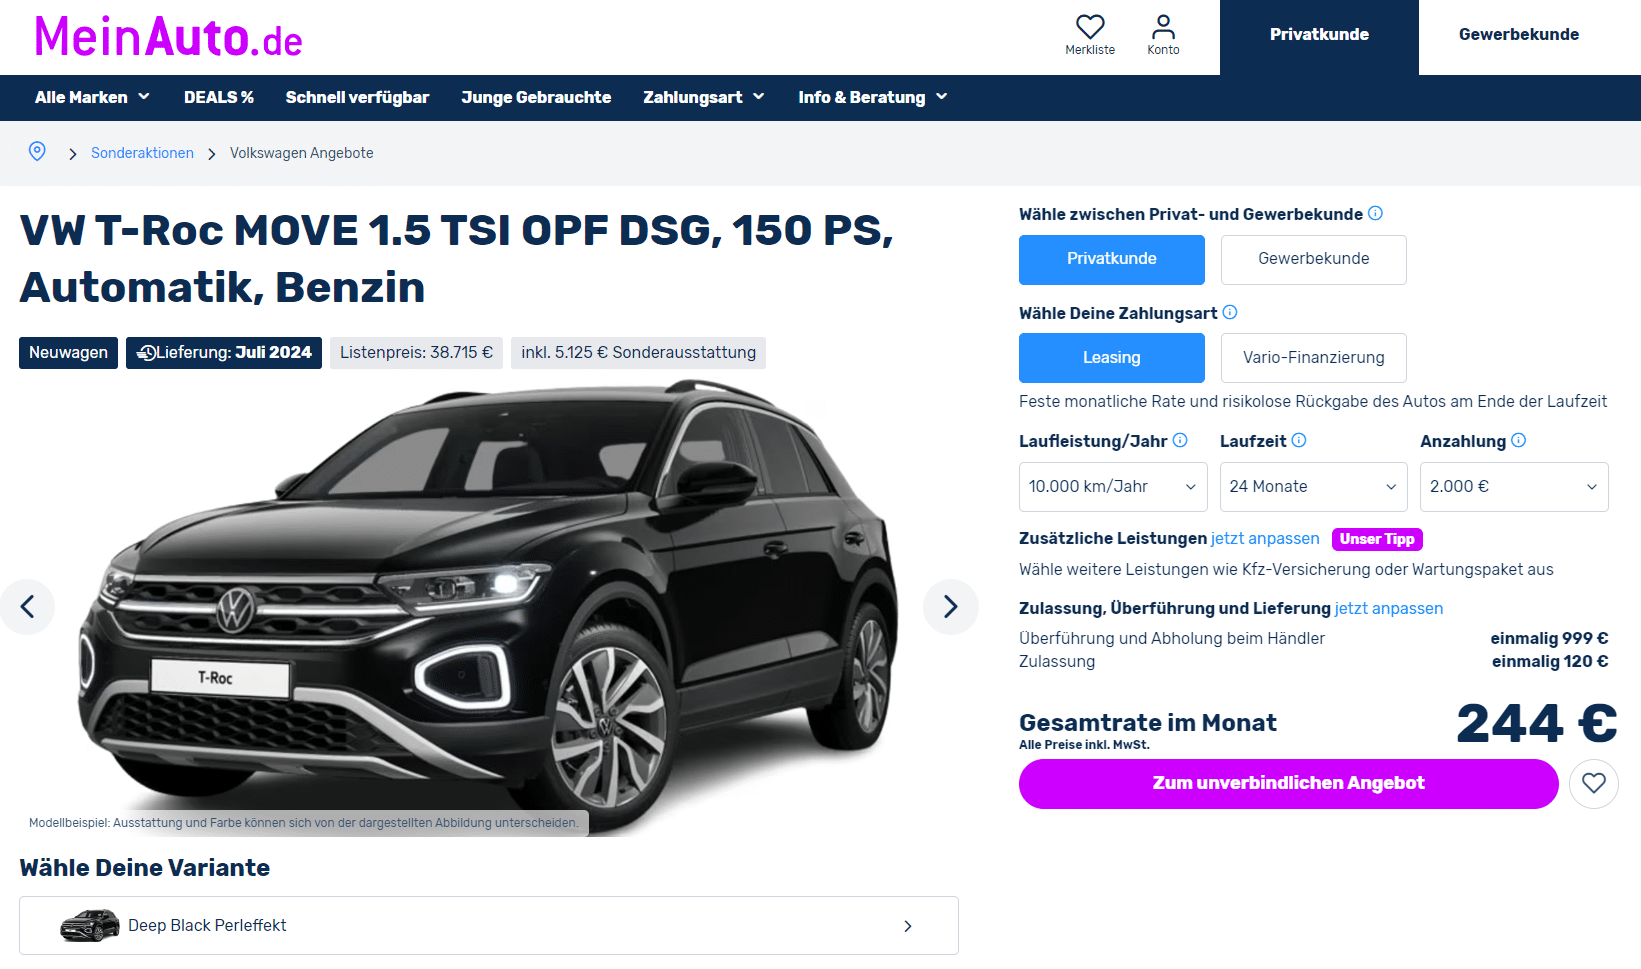Click the main T-Roc car image
This screenshot has height=969, width=1641.
pyautogui.click(x=488, y=607)
